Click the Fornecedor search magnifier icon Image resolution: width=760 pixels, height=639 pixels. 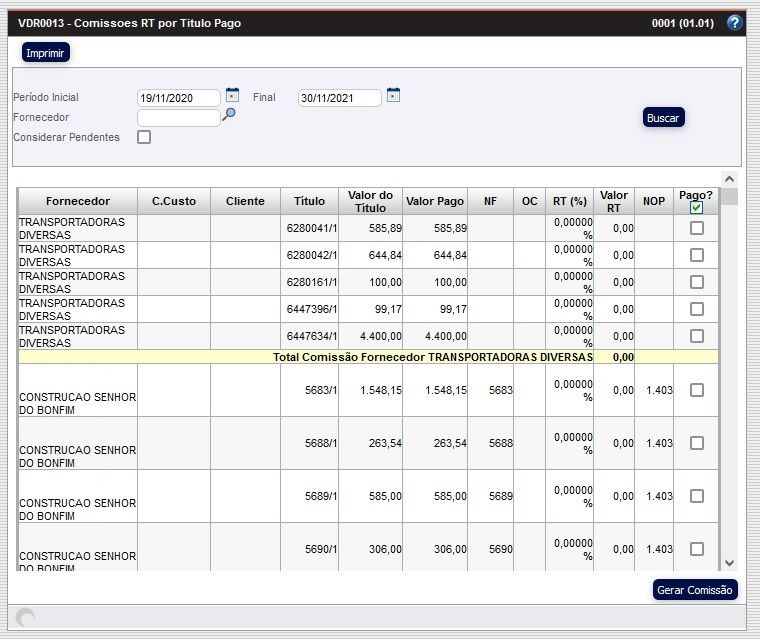click(229, 115)
